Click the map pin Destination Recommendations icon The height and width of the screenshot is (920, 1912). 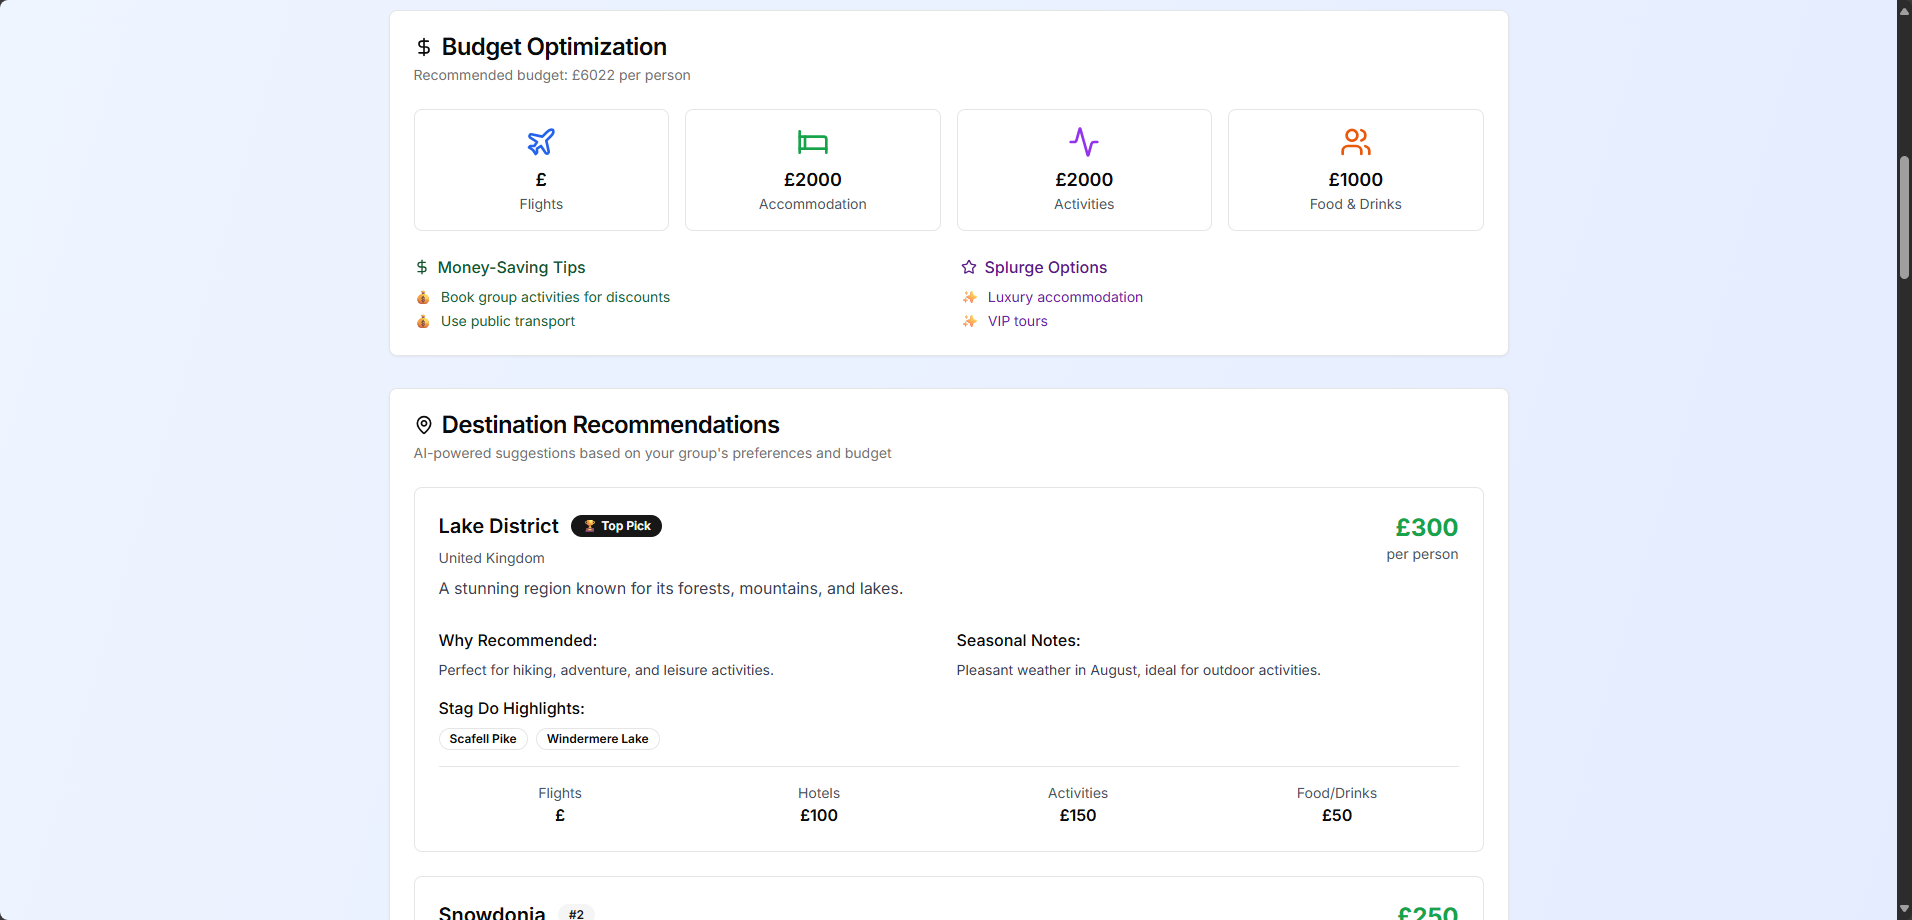[424, 425]
